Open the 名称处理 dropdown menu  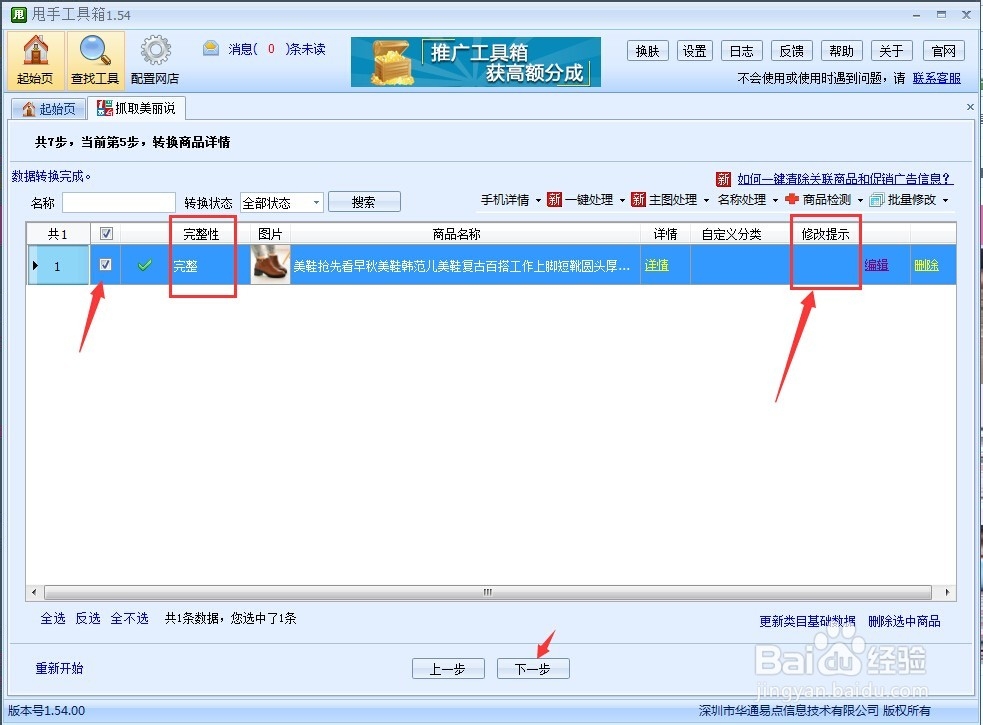[x=745, y=199]
